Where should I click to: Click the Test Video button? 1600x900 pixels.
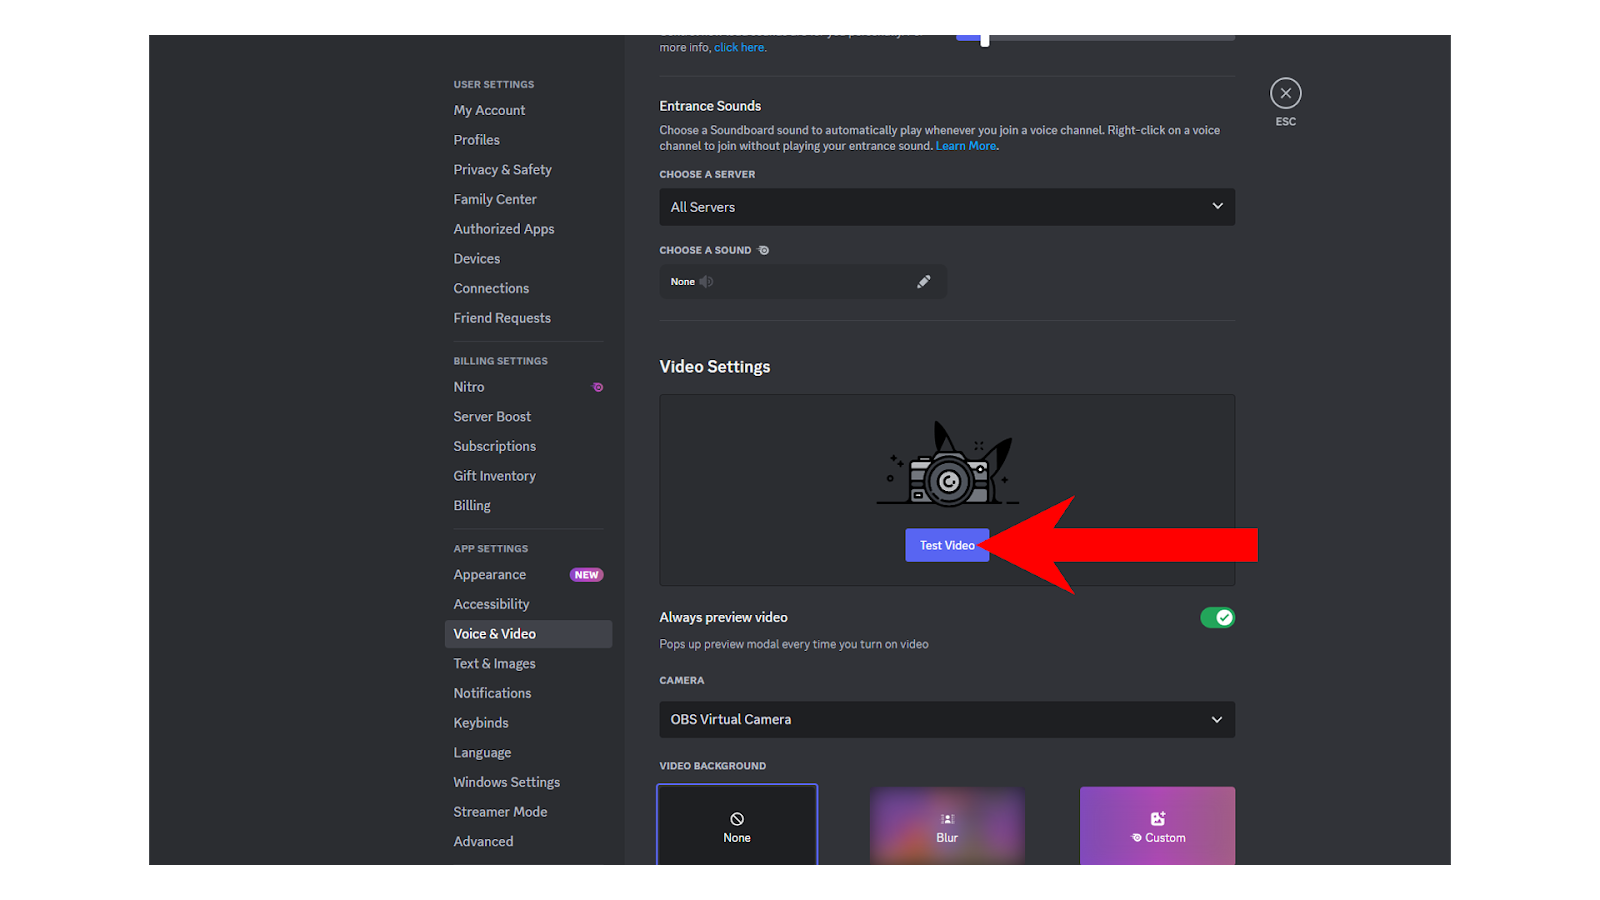point(946,544)
